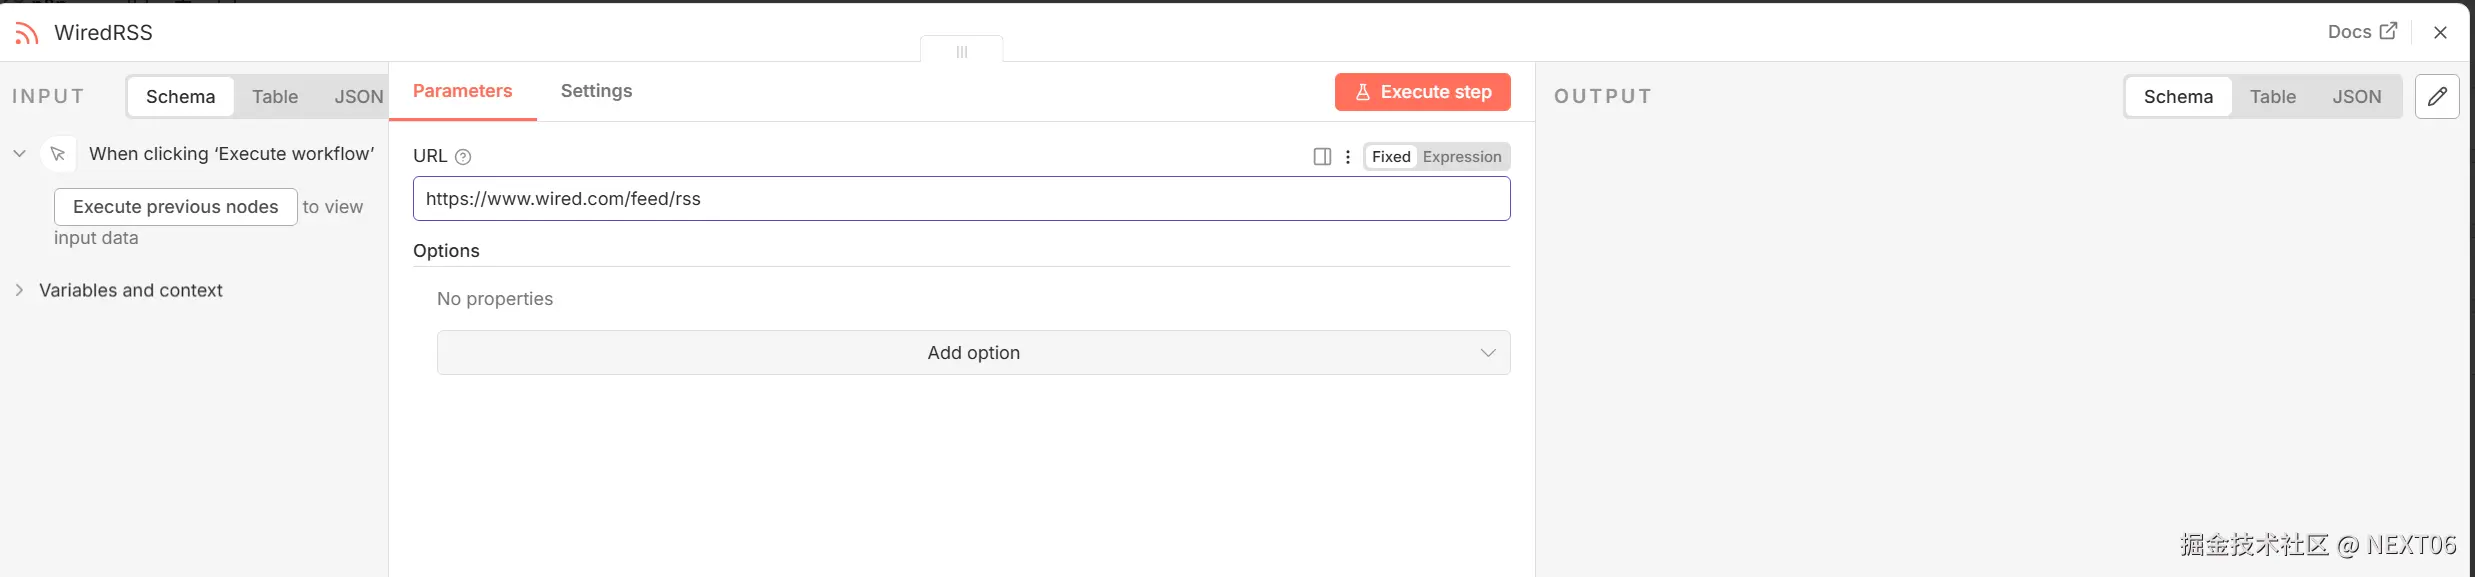The width and height of the screenshot is (2475, 577).
Task: Set URL mode to Fixed
Action: tap(1390, 157)
